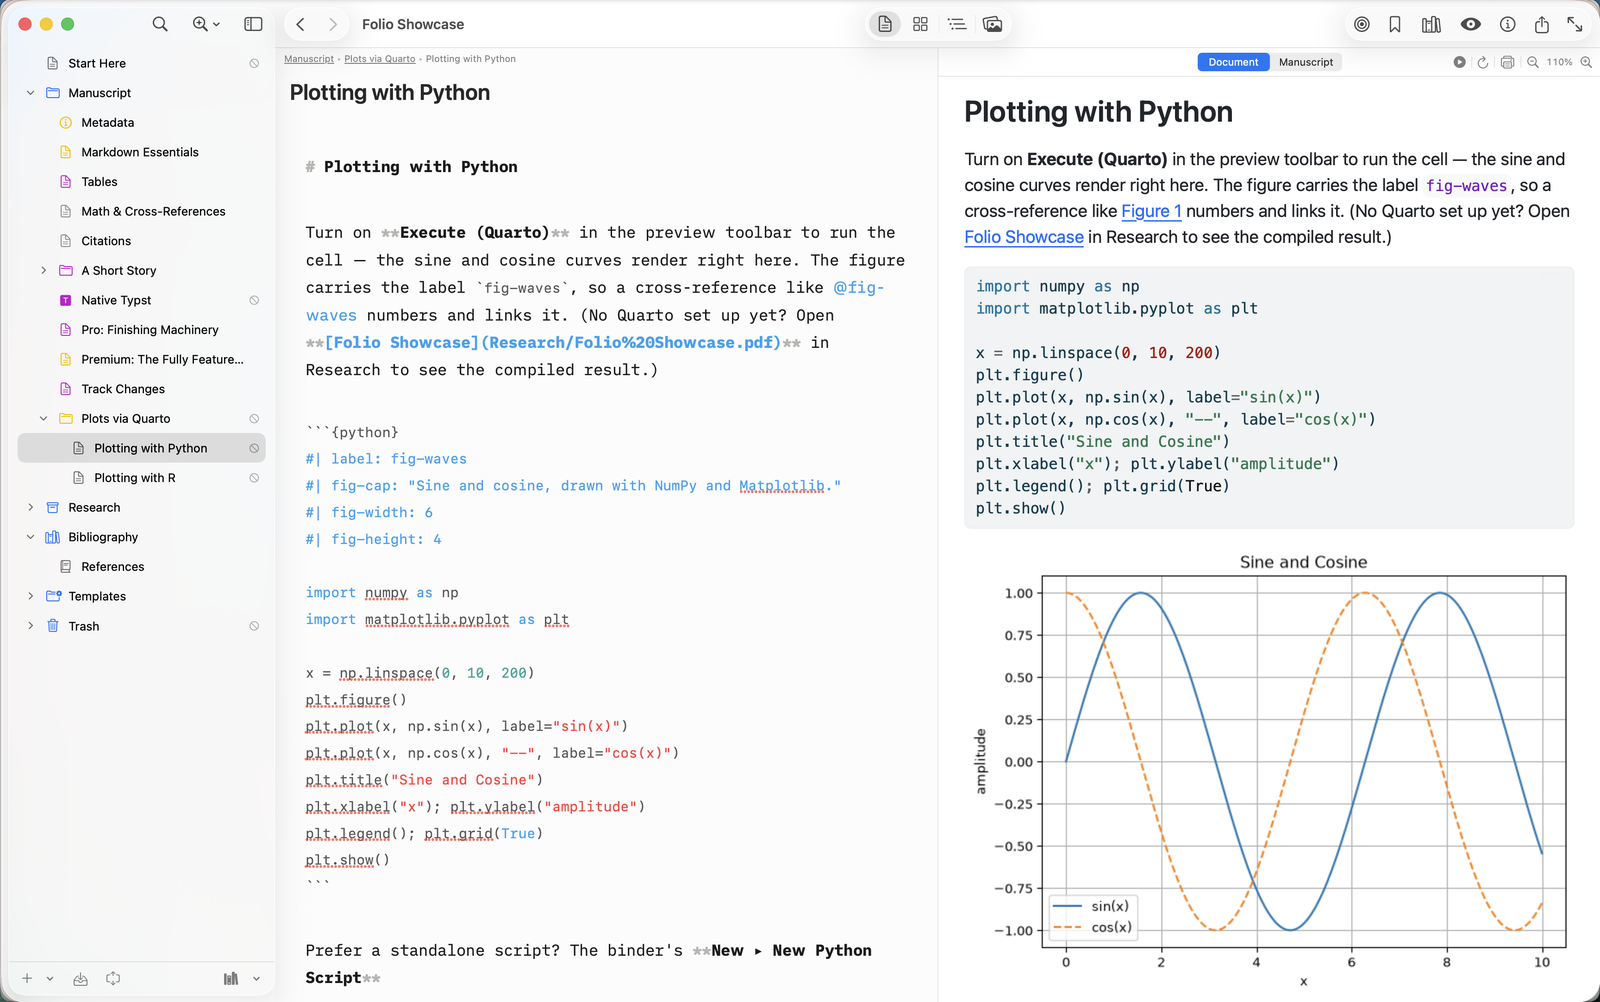Toggle the compile-exclude icon for Plotting with R

click(x=254, y=478)
